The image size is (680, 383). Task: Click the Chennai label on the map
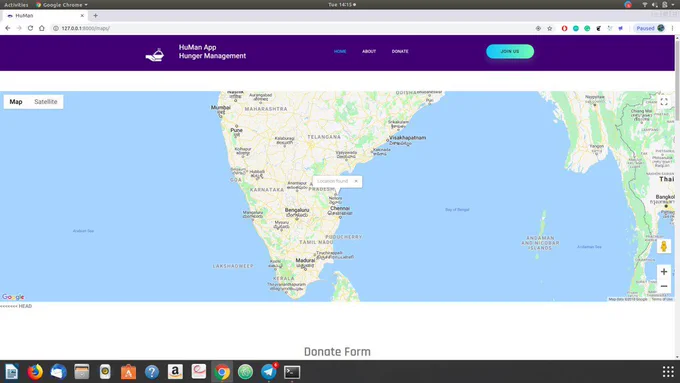click(x=340, y=209)
